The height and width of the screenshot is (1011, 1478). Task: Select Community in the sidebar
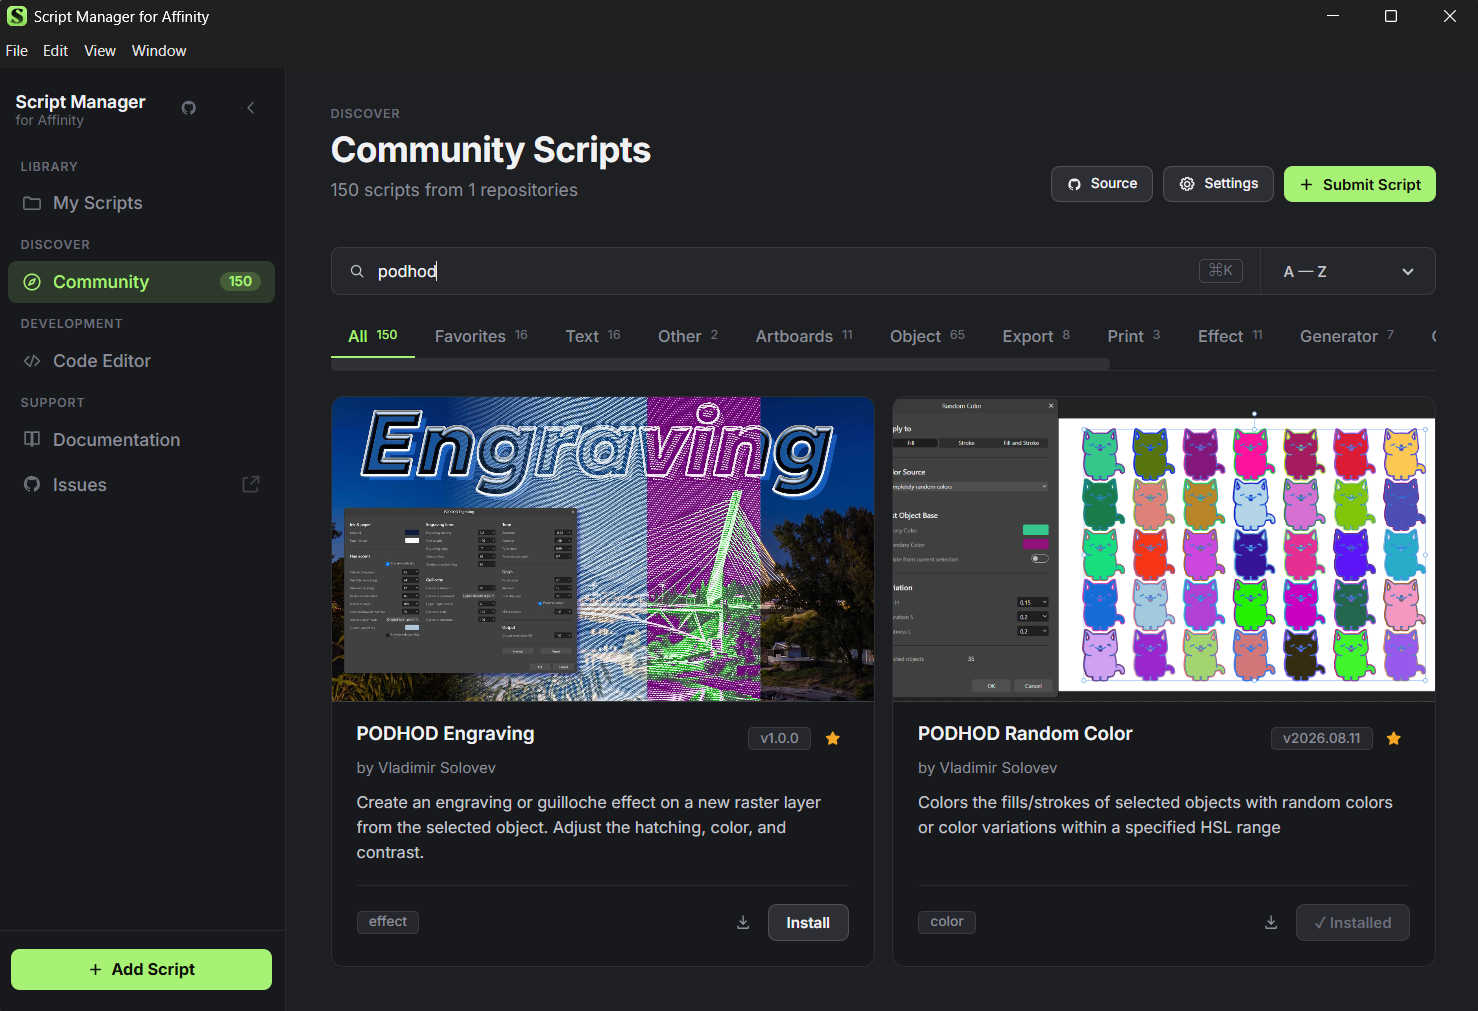(141, 282)
